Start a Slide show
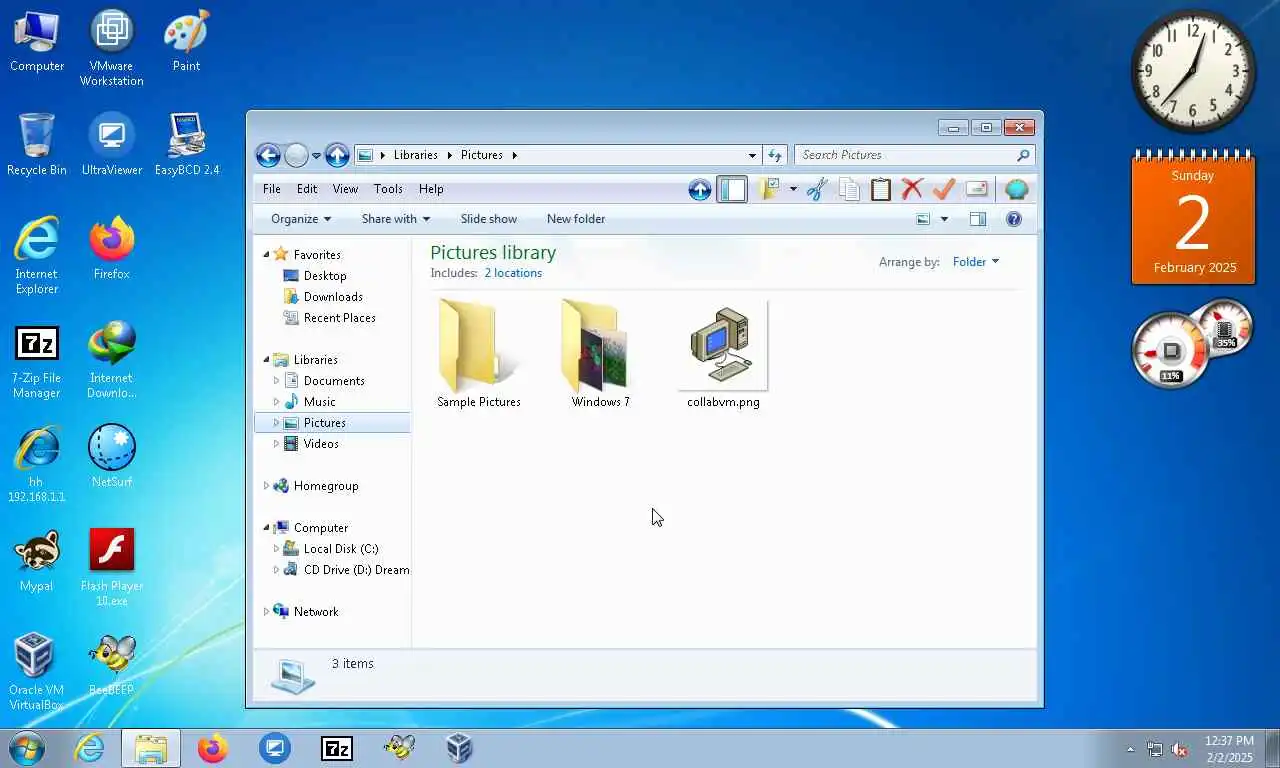This screenshot has width=1280, height=768. click(489, 219)
